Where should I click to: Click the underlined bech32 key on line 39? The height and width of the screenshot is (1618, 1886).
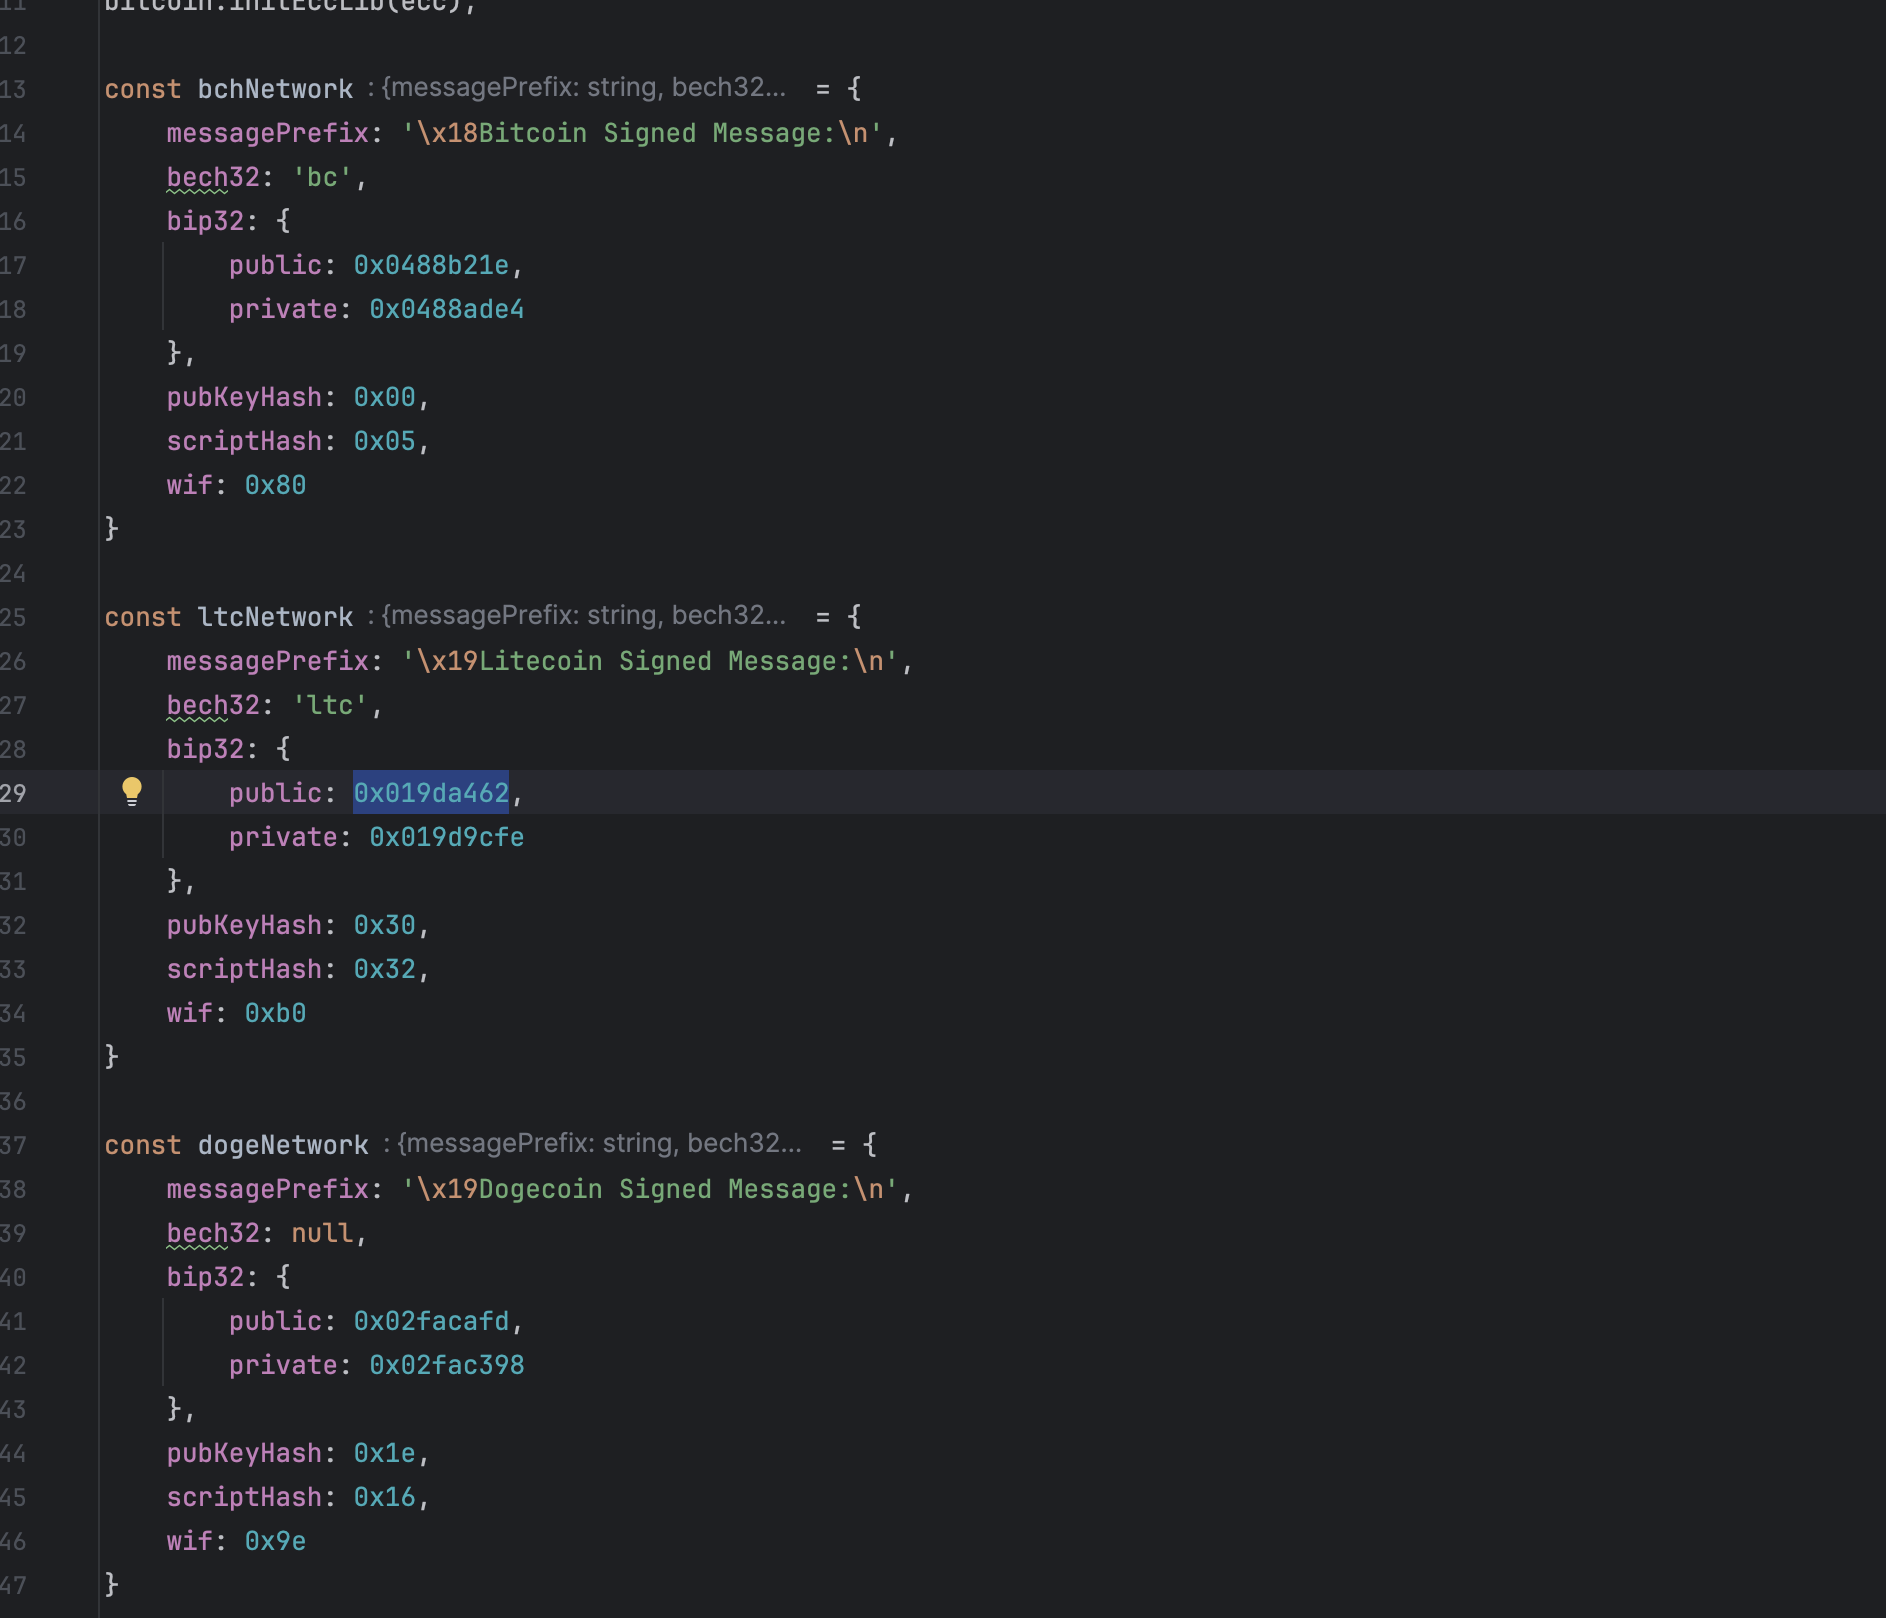click(213, 1233)
